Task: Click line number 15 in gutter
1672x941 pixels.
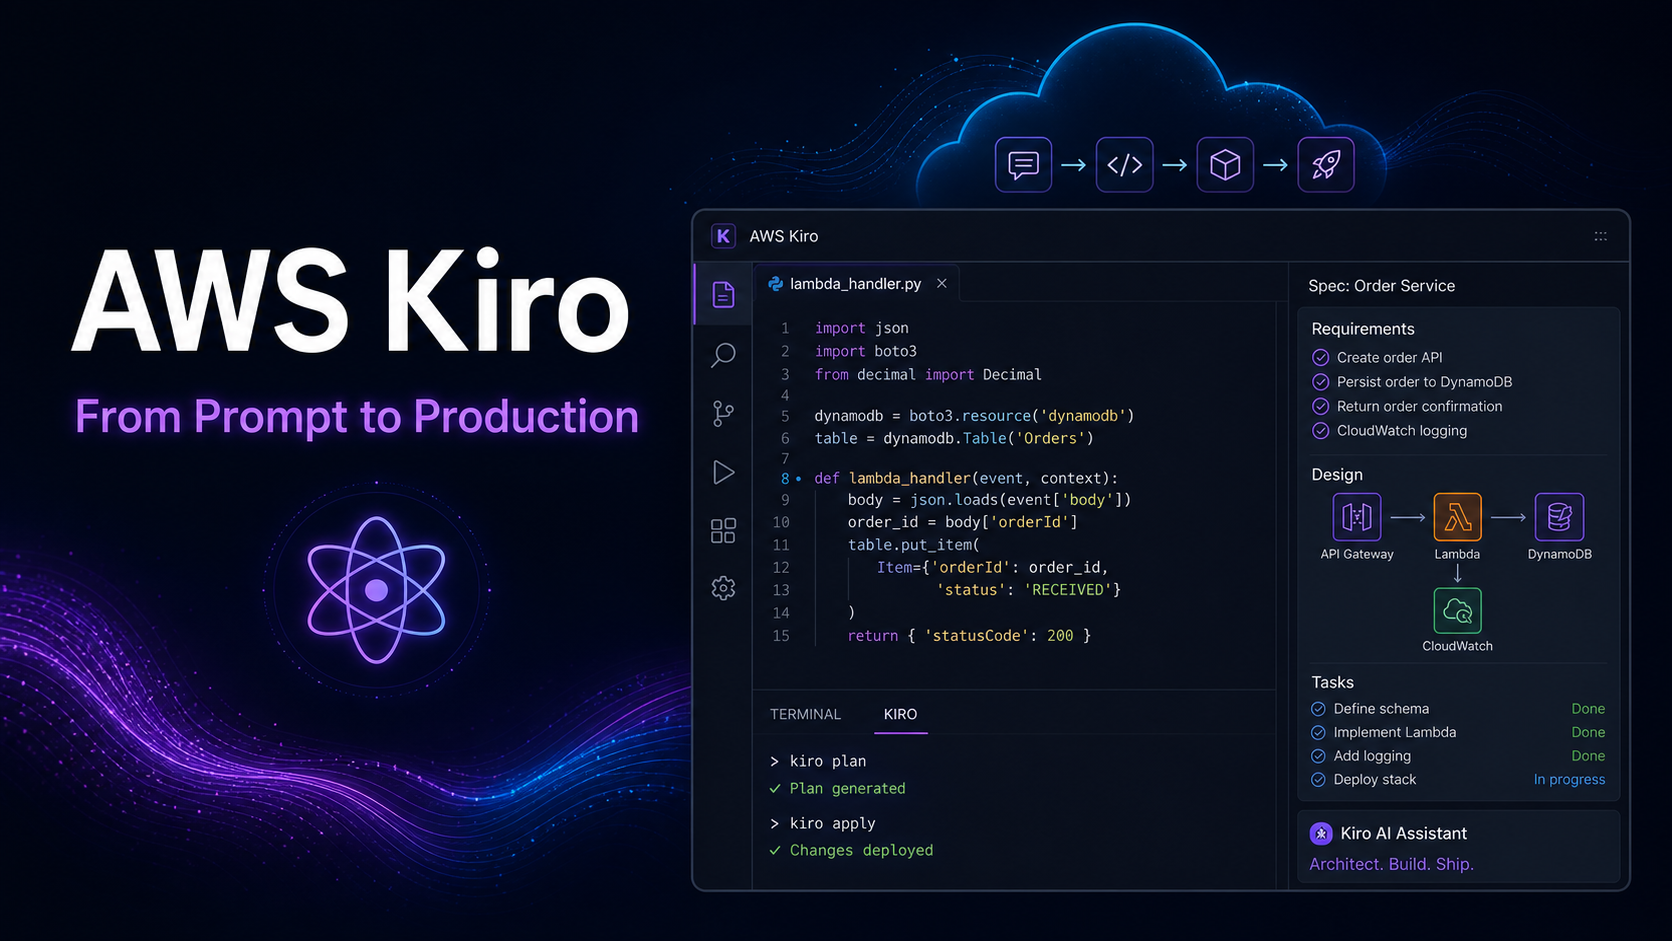Action: point(781,636)
